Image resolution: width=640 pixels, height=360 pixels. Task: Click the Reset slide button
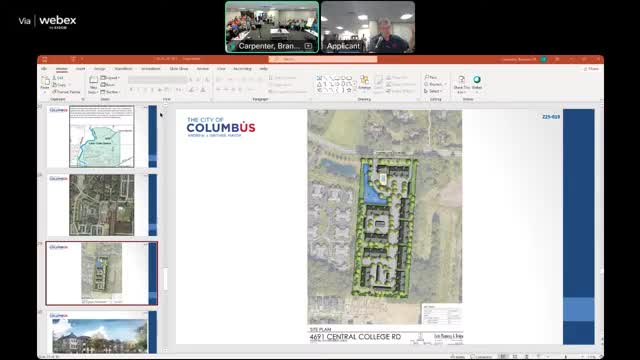[x=108, y=84]
